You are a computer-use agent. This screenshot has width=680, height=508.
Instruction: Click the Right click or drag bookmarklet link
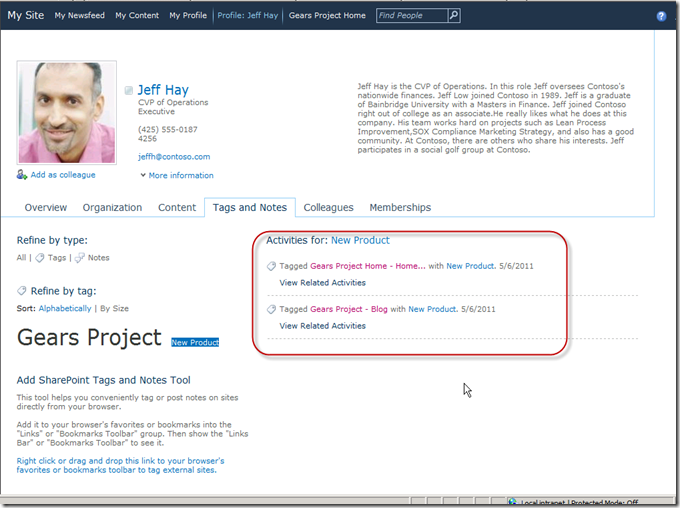pyautogui.click(x=121, y=465)
